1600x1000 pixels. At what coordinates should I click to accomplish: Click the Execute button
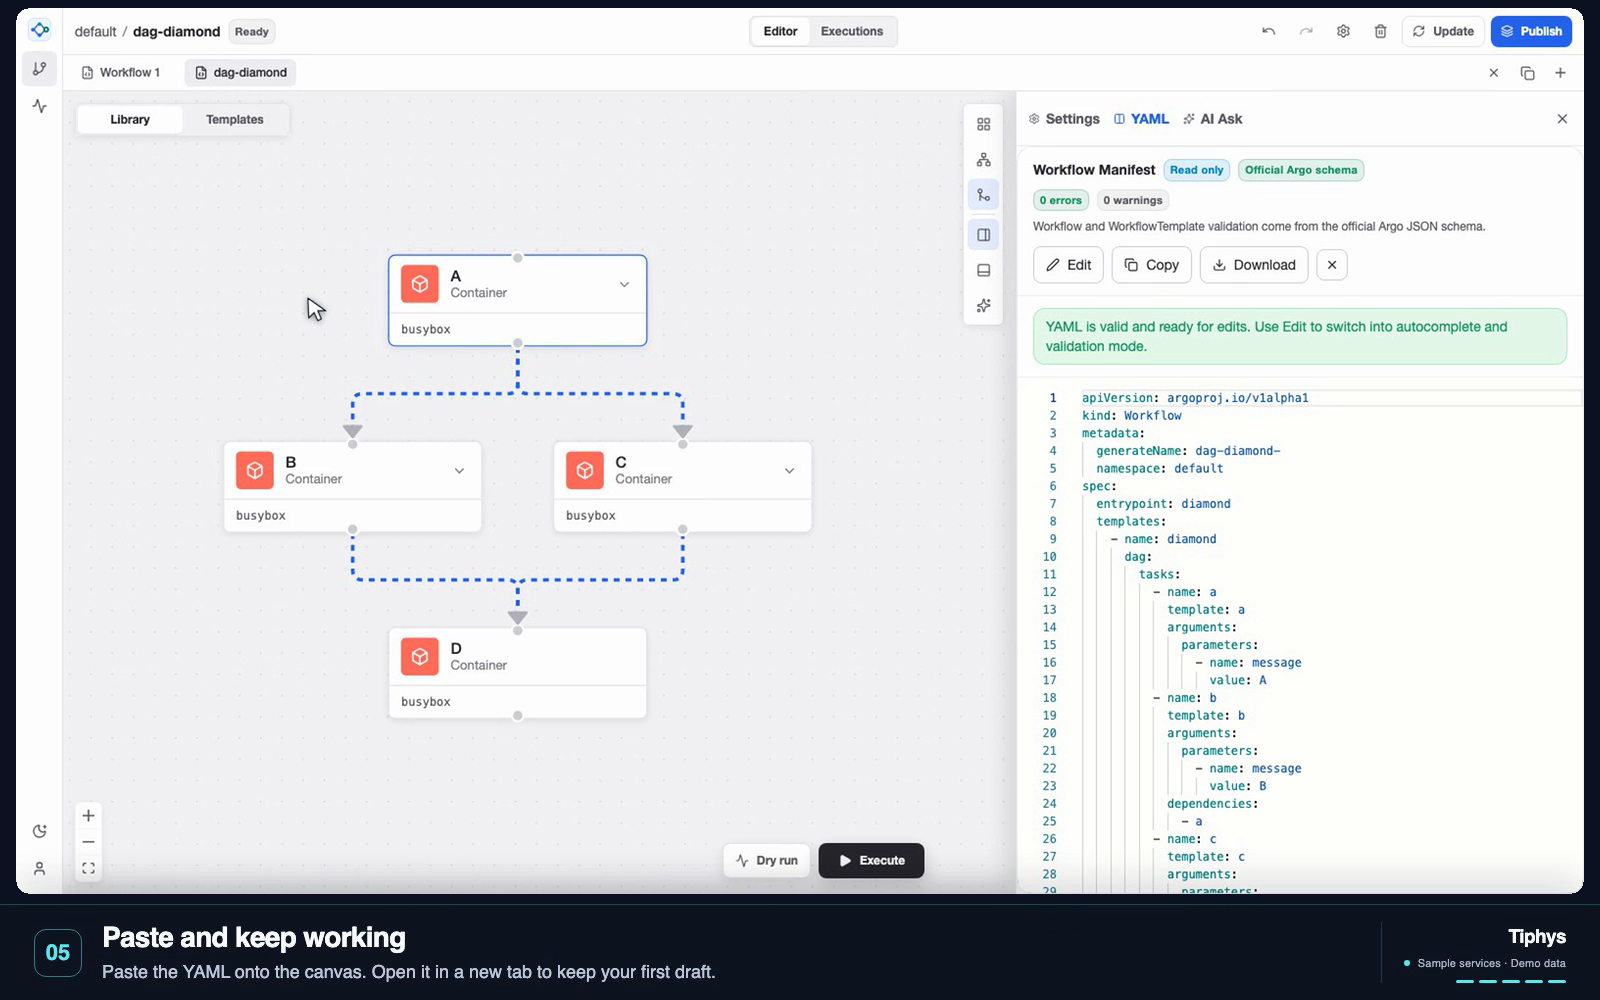tap(871, 861)
